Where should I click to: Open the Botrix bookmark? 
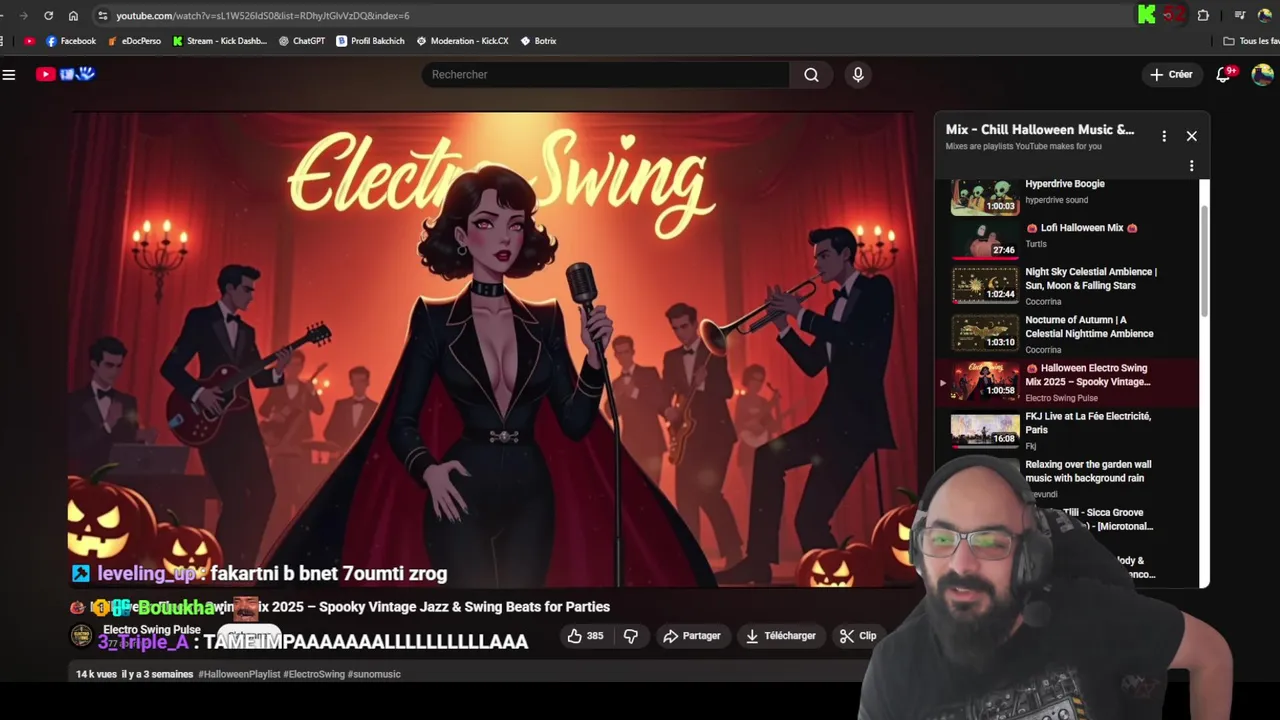tap(538, 41)
